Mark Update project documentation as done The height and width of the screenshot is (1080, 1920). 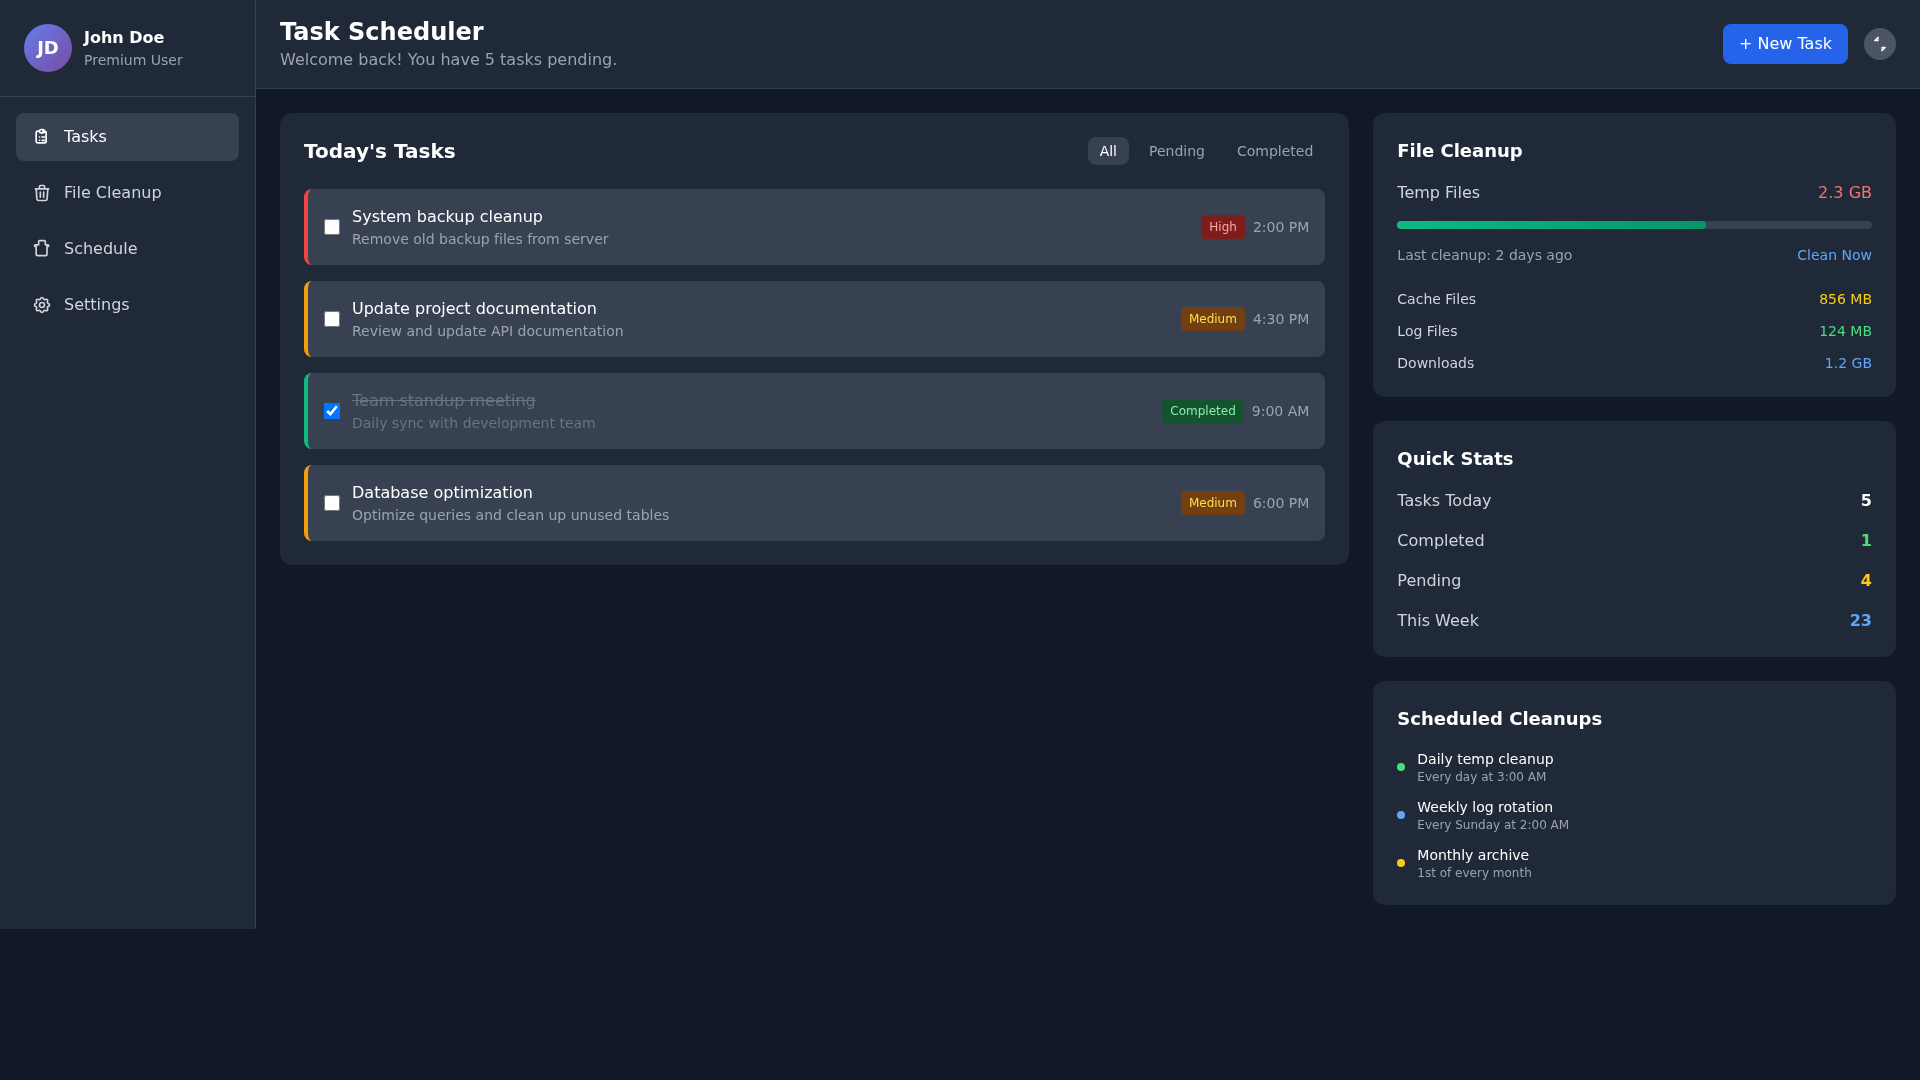(331, 318)
